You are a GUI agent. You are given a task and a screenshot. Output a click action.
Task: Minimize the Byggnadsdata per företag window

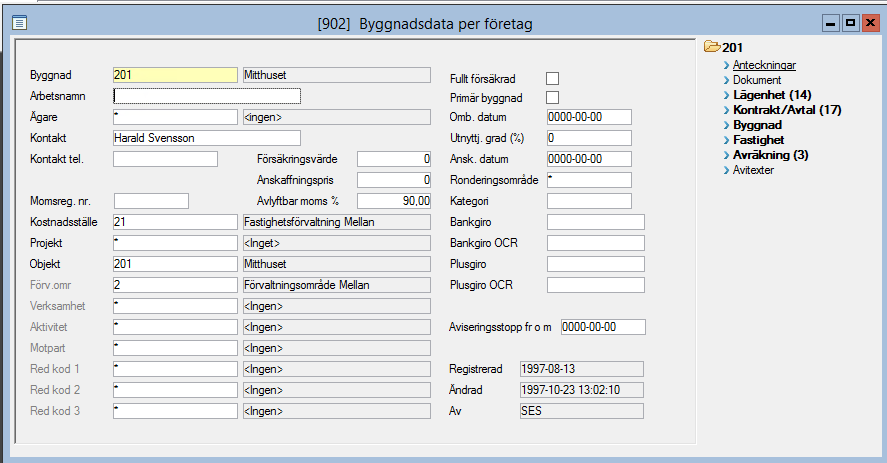(830, 23)
